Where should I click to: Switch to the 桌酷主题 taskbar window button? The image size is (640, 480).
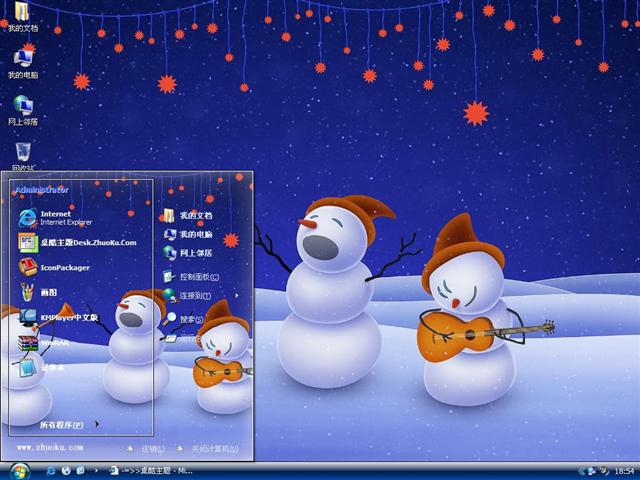click(151, 471)
